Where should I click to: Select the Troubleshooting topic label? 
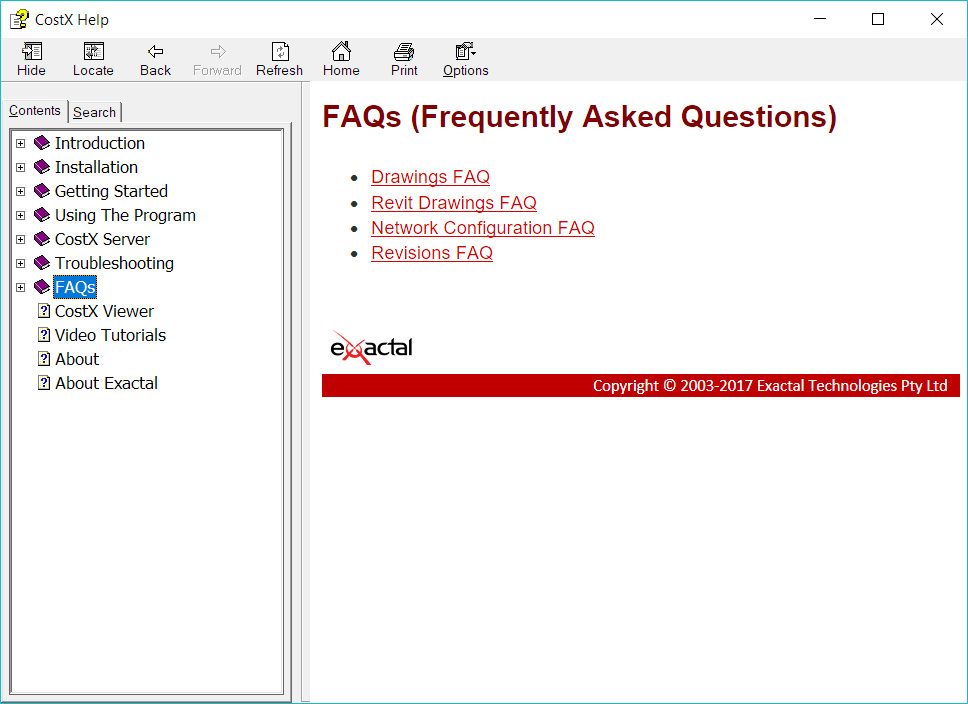pos(114,264)
